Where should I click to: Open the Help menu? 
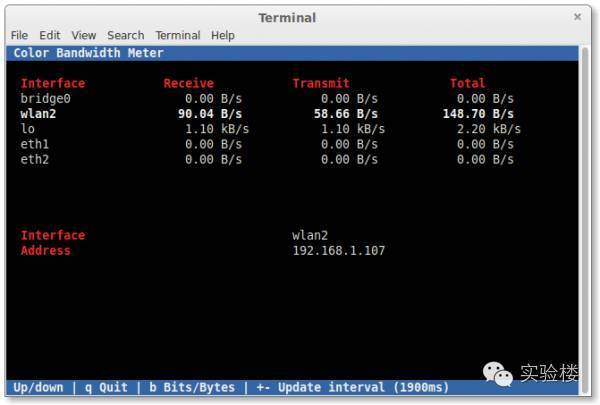point(223,35)
